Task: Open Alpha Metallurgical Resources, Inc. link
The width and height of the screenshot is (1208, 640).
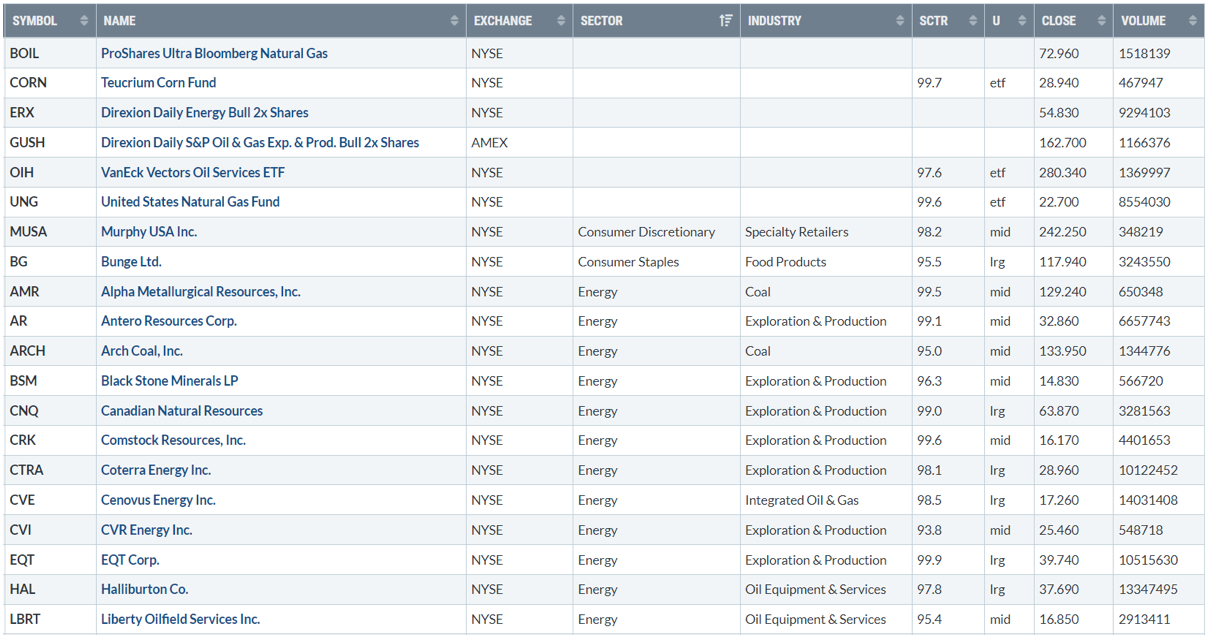Action: click(x=201, y=292)
